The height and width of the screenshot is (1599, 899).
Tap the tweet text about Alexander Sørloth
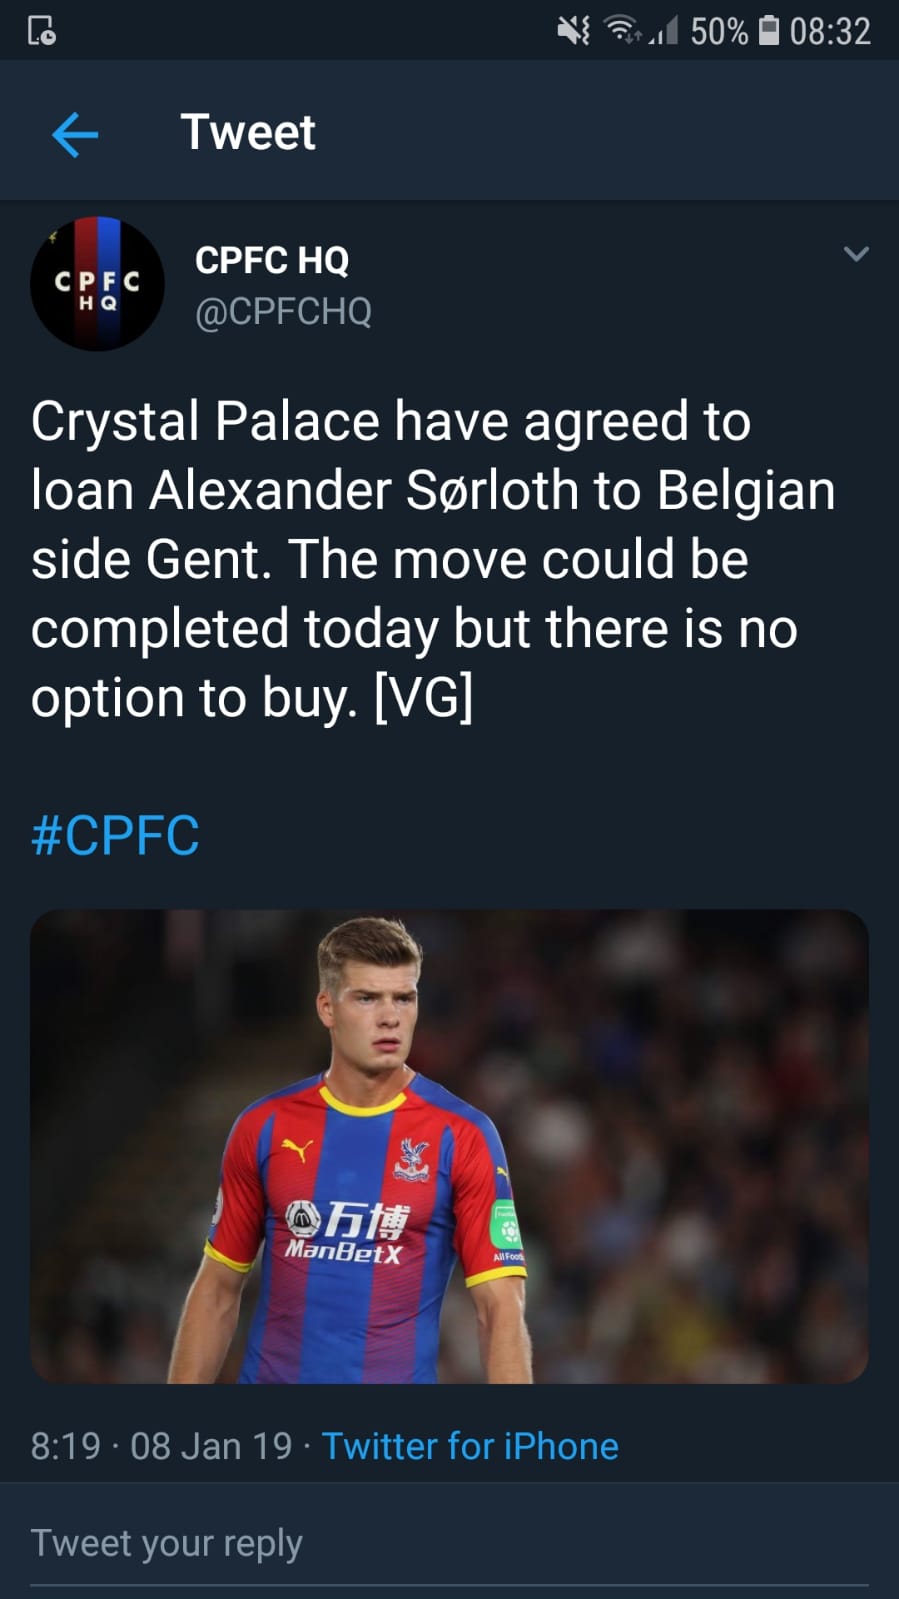tap(430, 558)
